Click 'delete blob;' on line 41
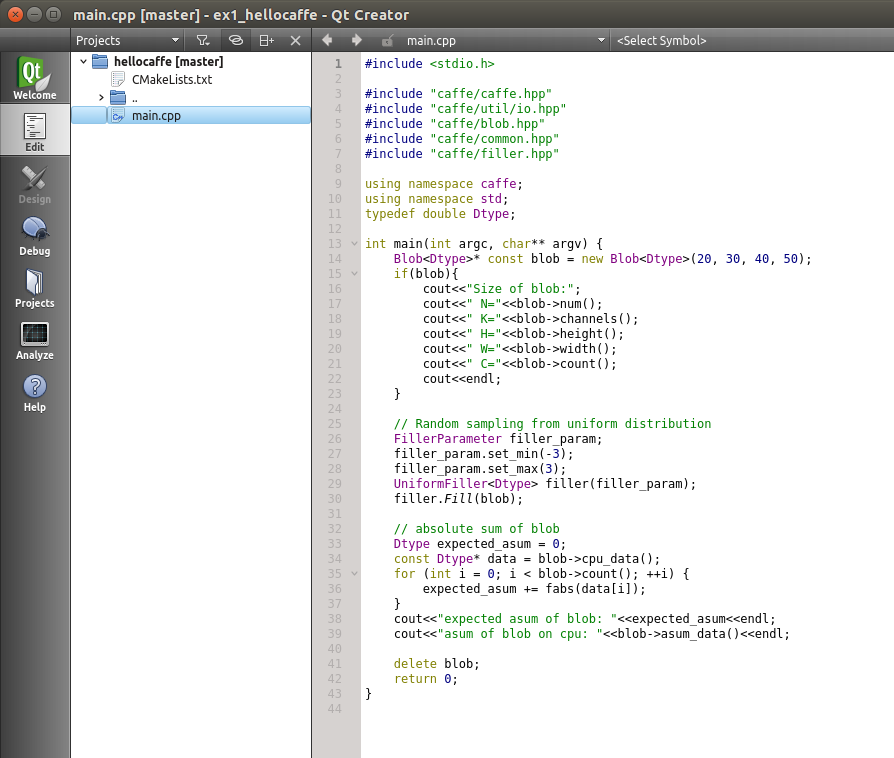This screenshot has width=894, height=758. (437, 664)
